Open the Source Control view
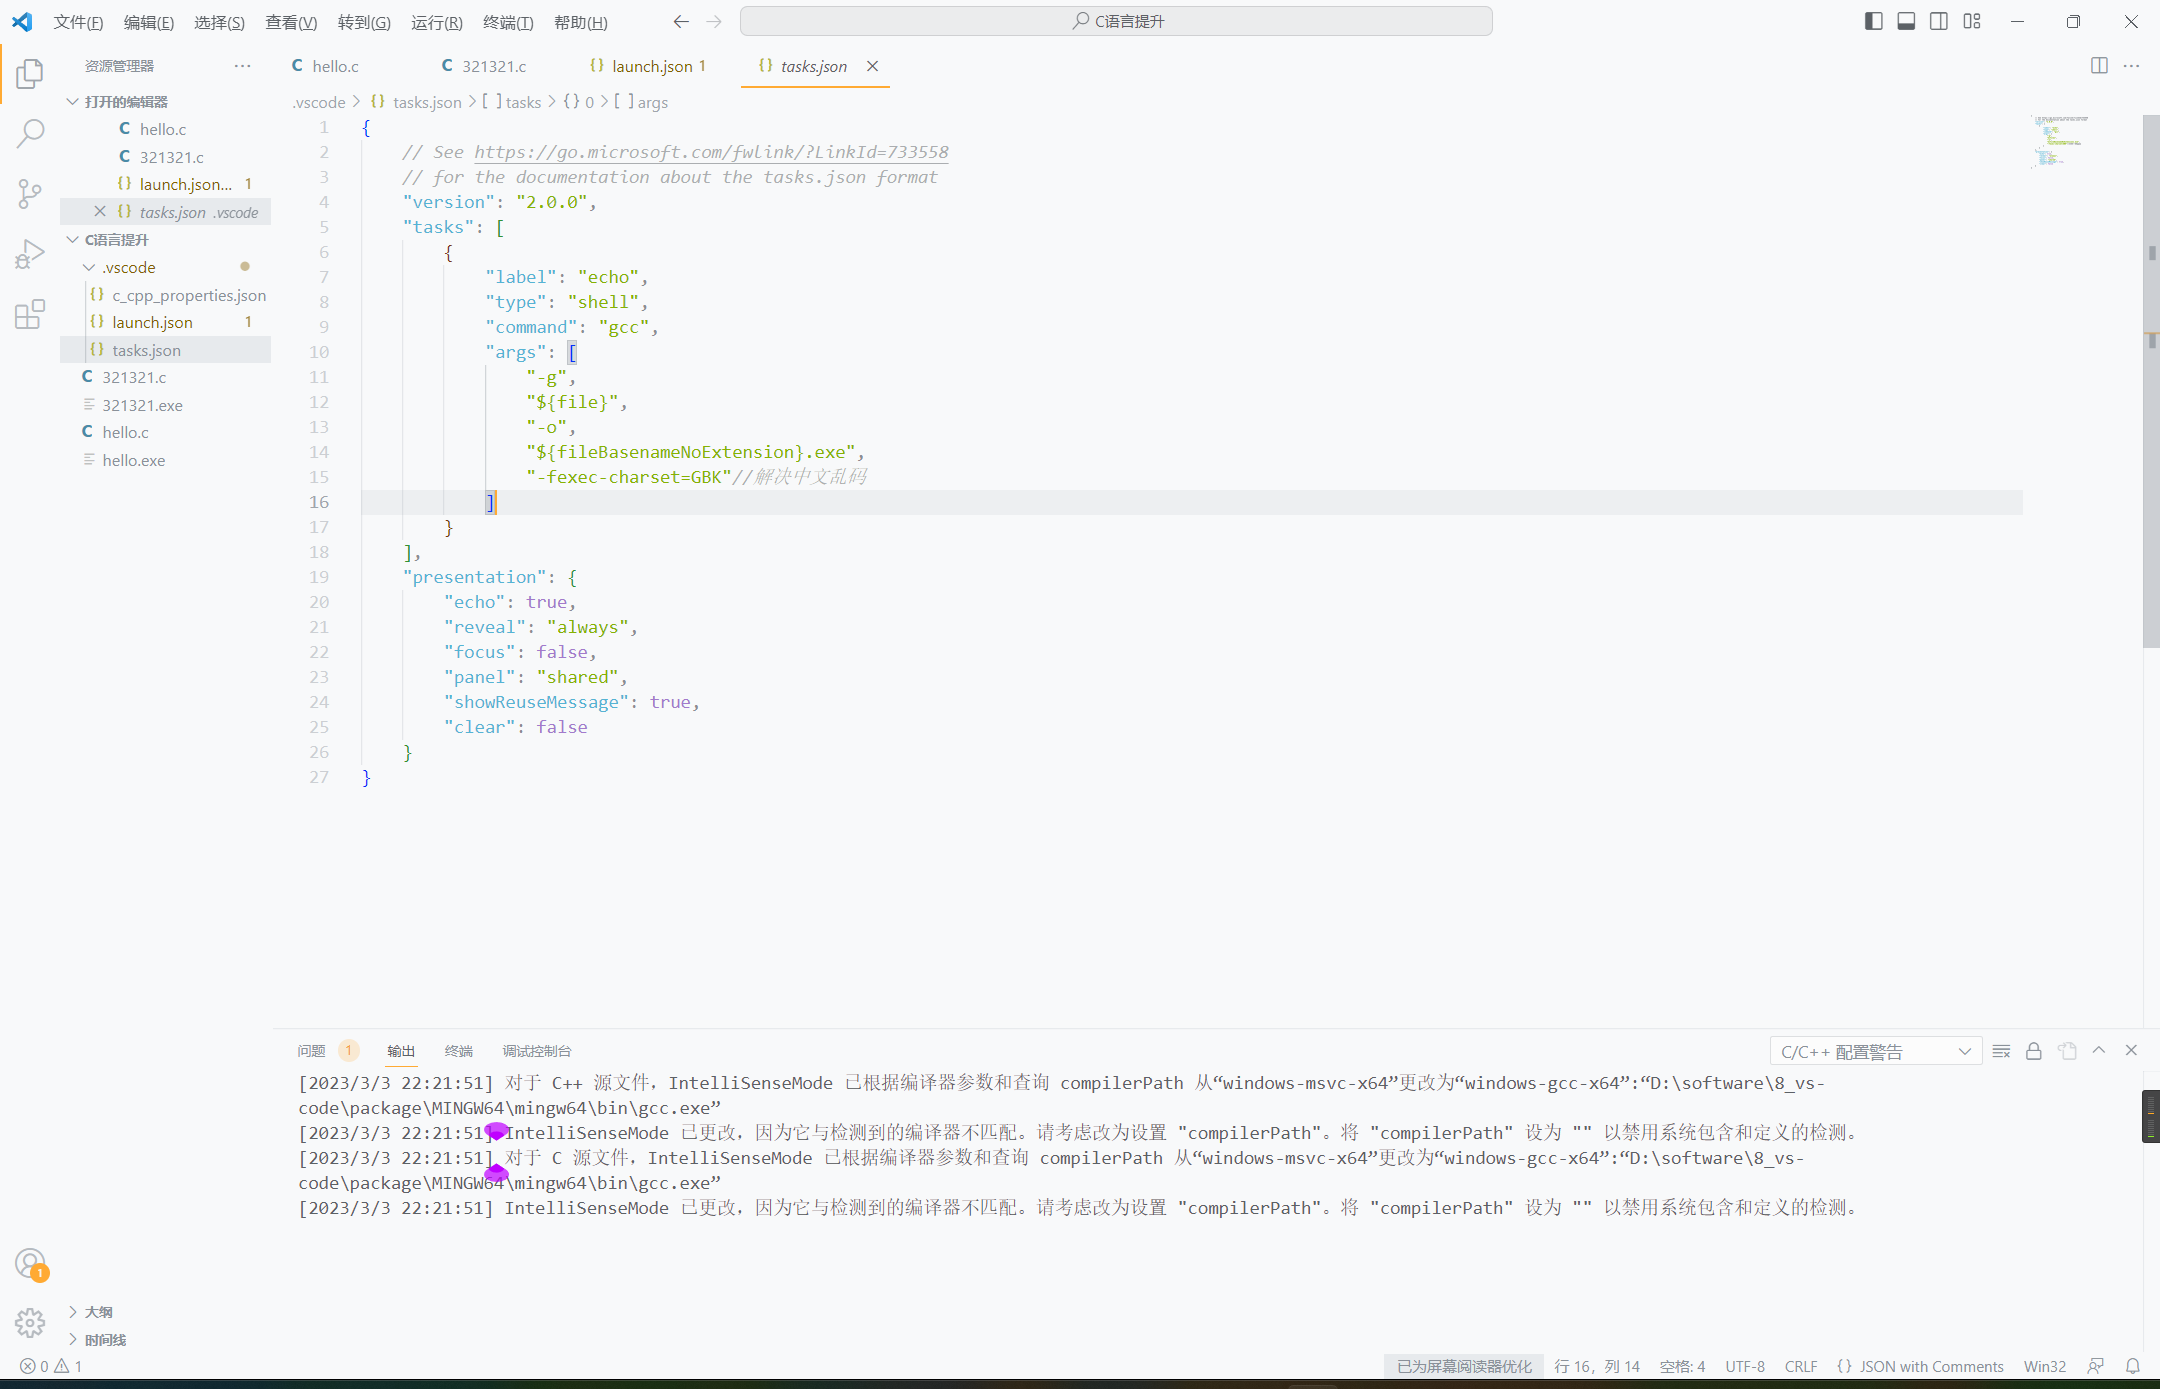Screen dimensions: 2160x1389 tap(30, 193)
